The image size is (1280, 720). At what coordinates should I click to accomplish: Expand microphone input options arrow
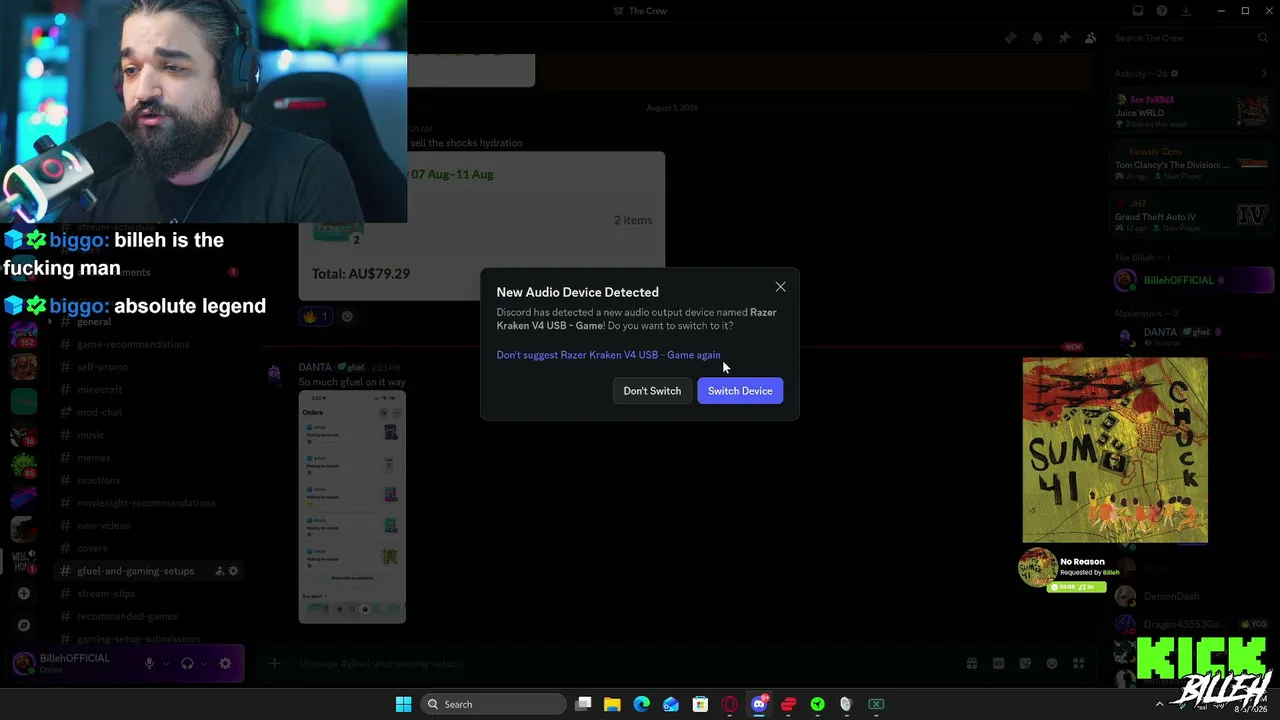click(x=165, y=663)
